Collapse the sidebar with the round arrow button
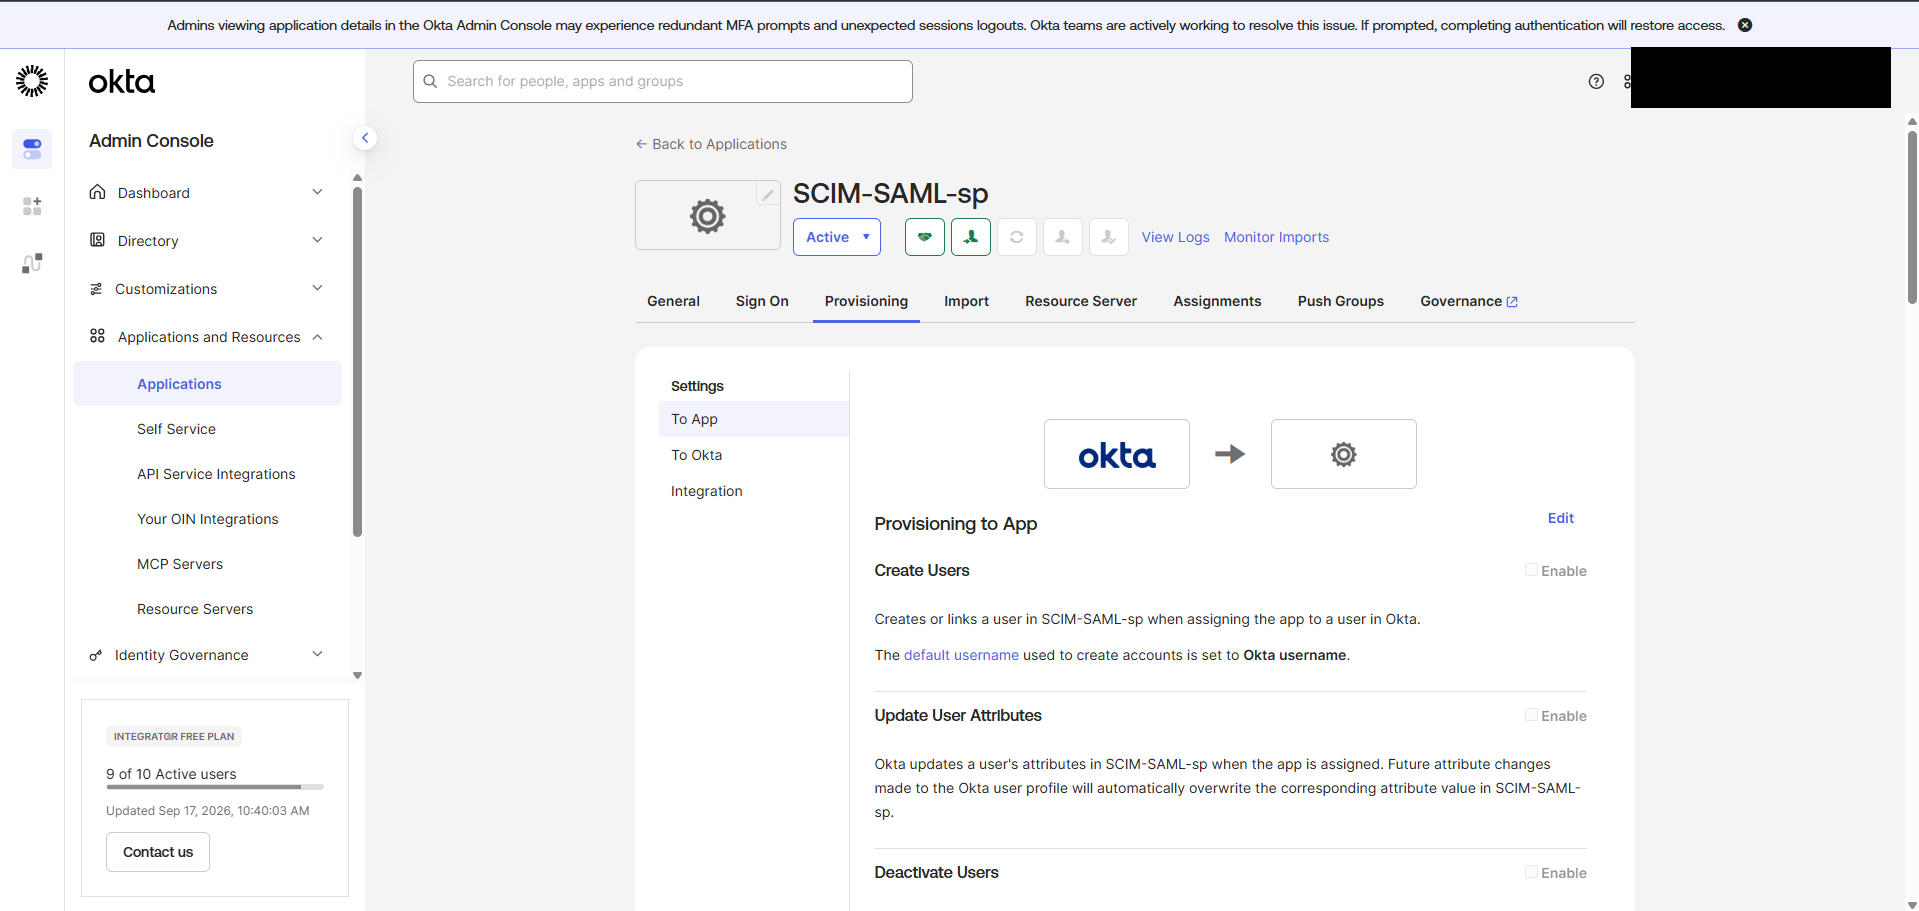1919x911 pixels. click(x=365, y=138)
